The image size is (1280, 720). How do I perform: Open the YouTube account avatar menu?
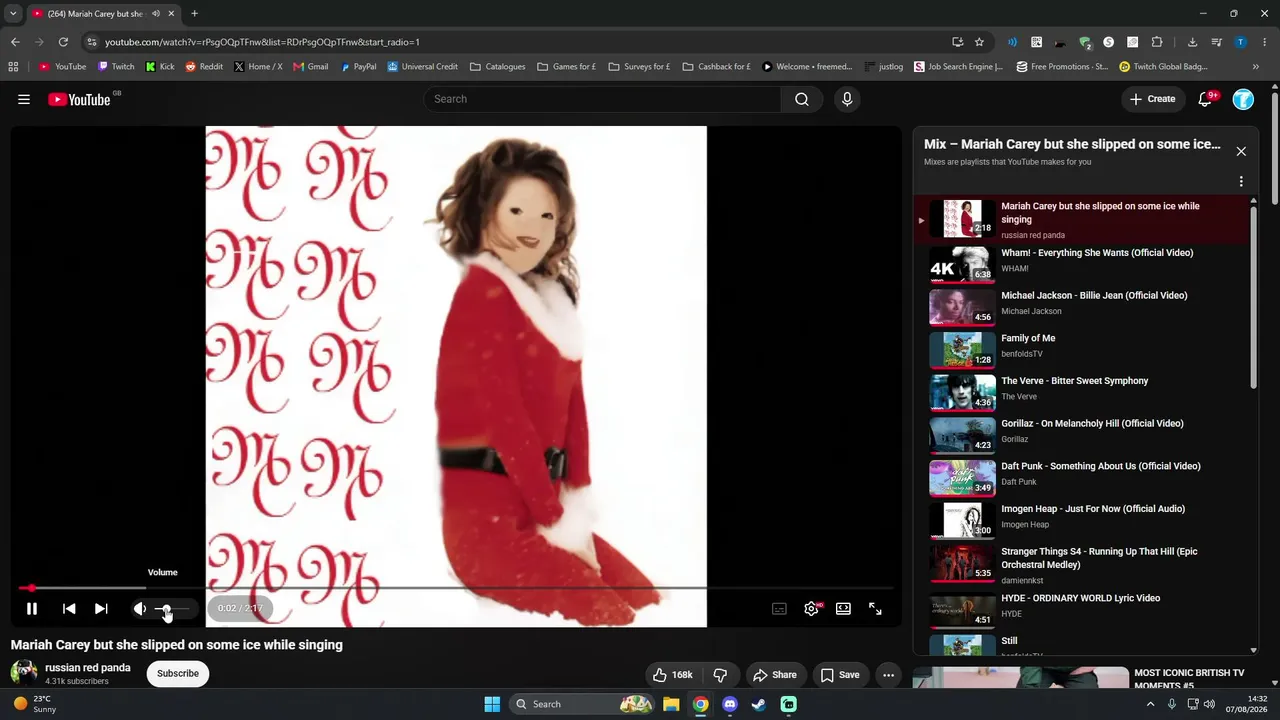tap(1243, 99)
